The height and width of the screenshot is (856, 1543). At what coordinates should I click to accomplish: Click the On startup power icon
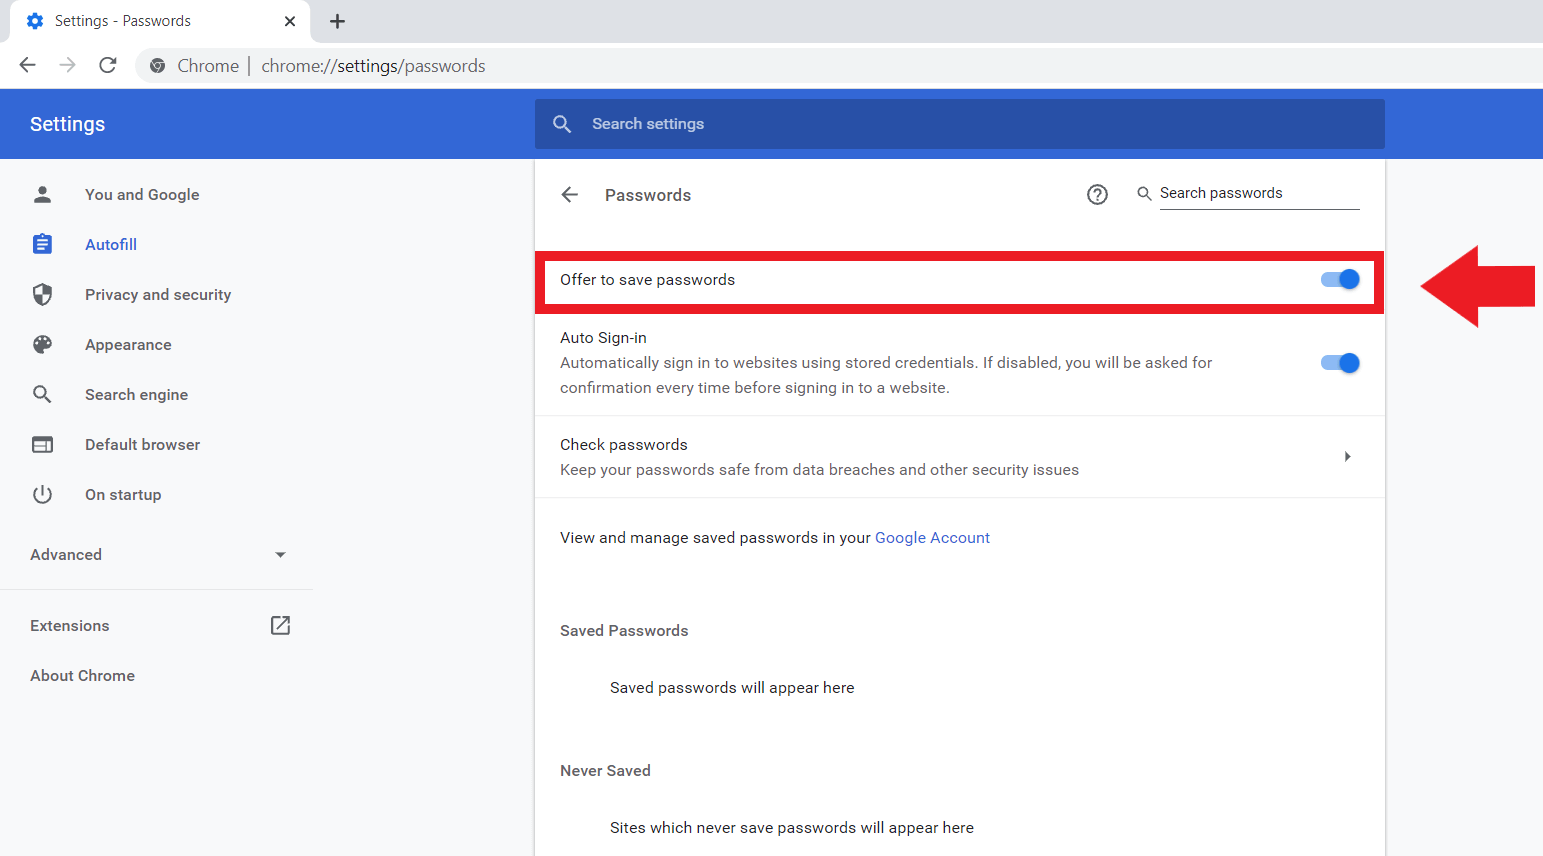pyautogui.click(x=42, y=494)
